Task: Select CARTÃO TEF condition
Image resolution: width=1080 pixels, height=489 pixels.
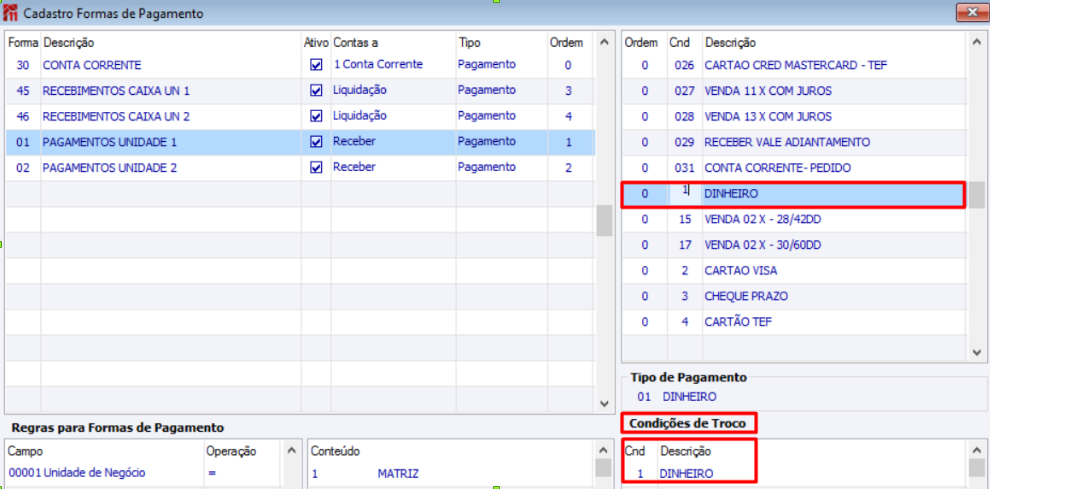Action: (794, 322)
